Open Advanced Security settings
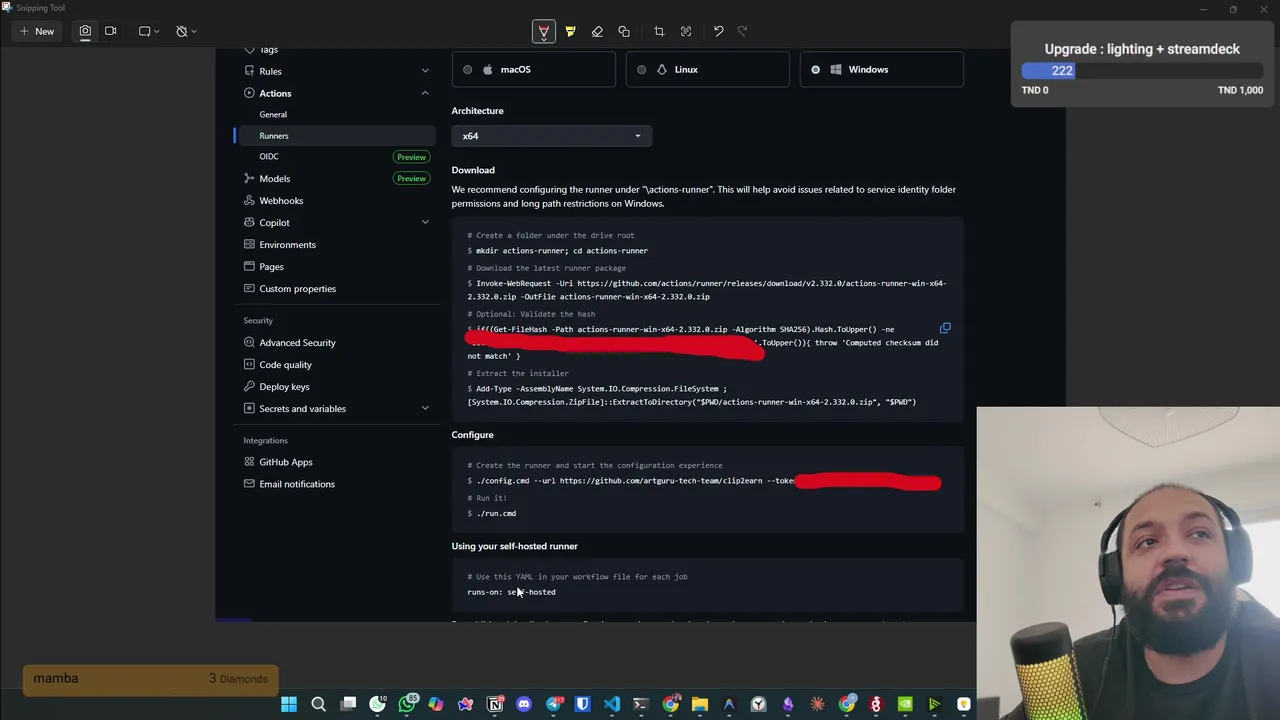This screenshot has height=720, width=1280. (297, 342)
